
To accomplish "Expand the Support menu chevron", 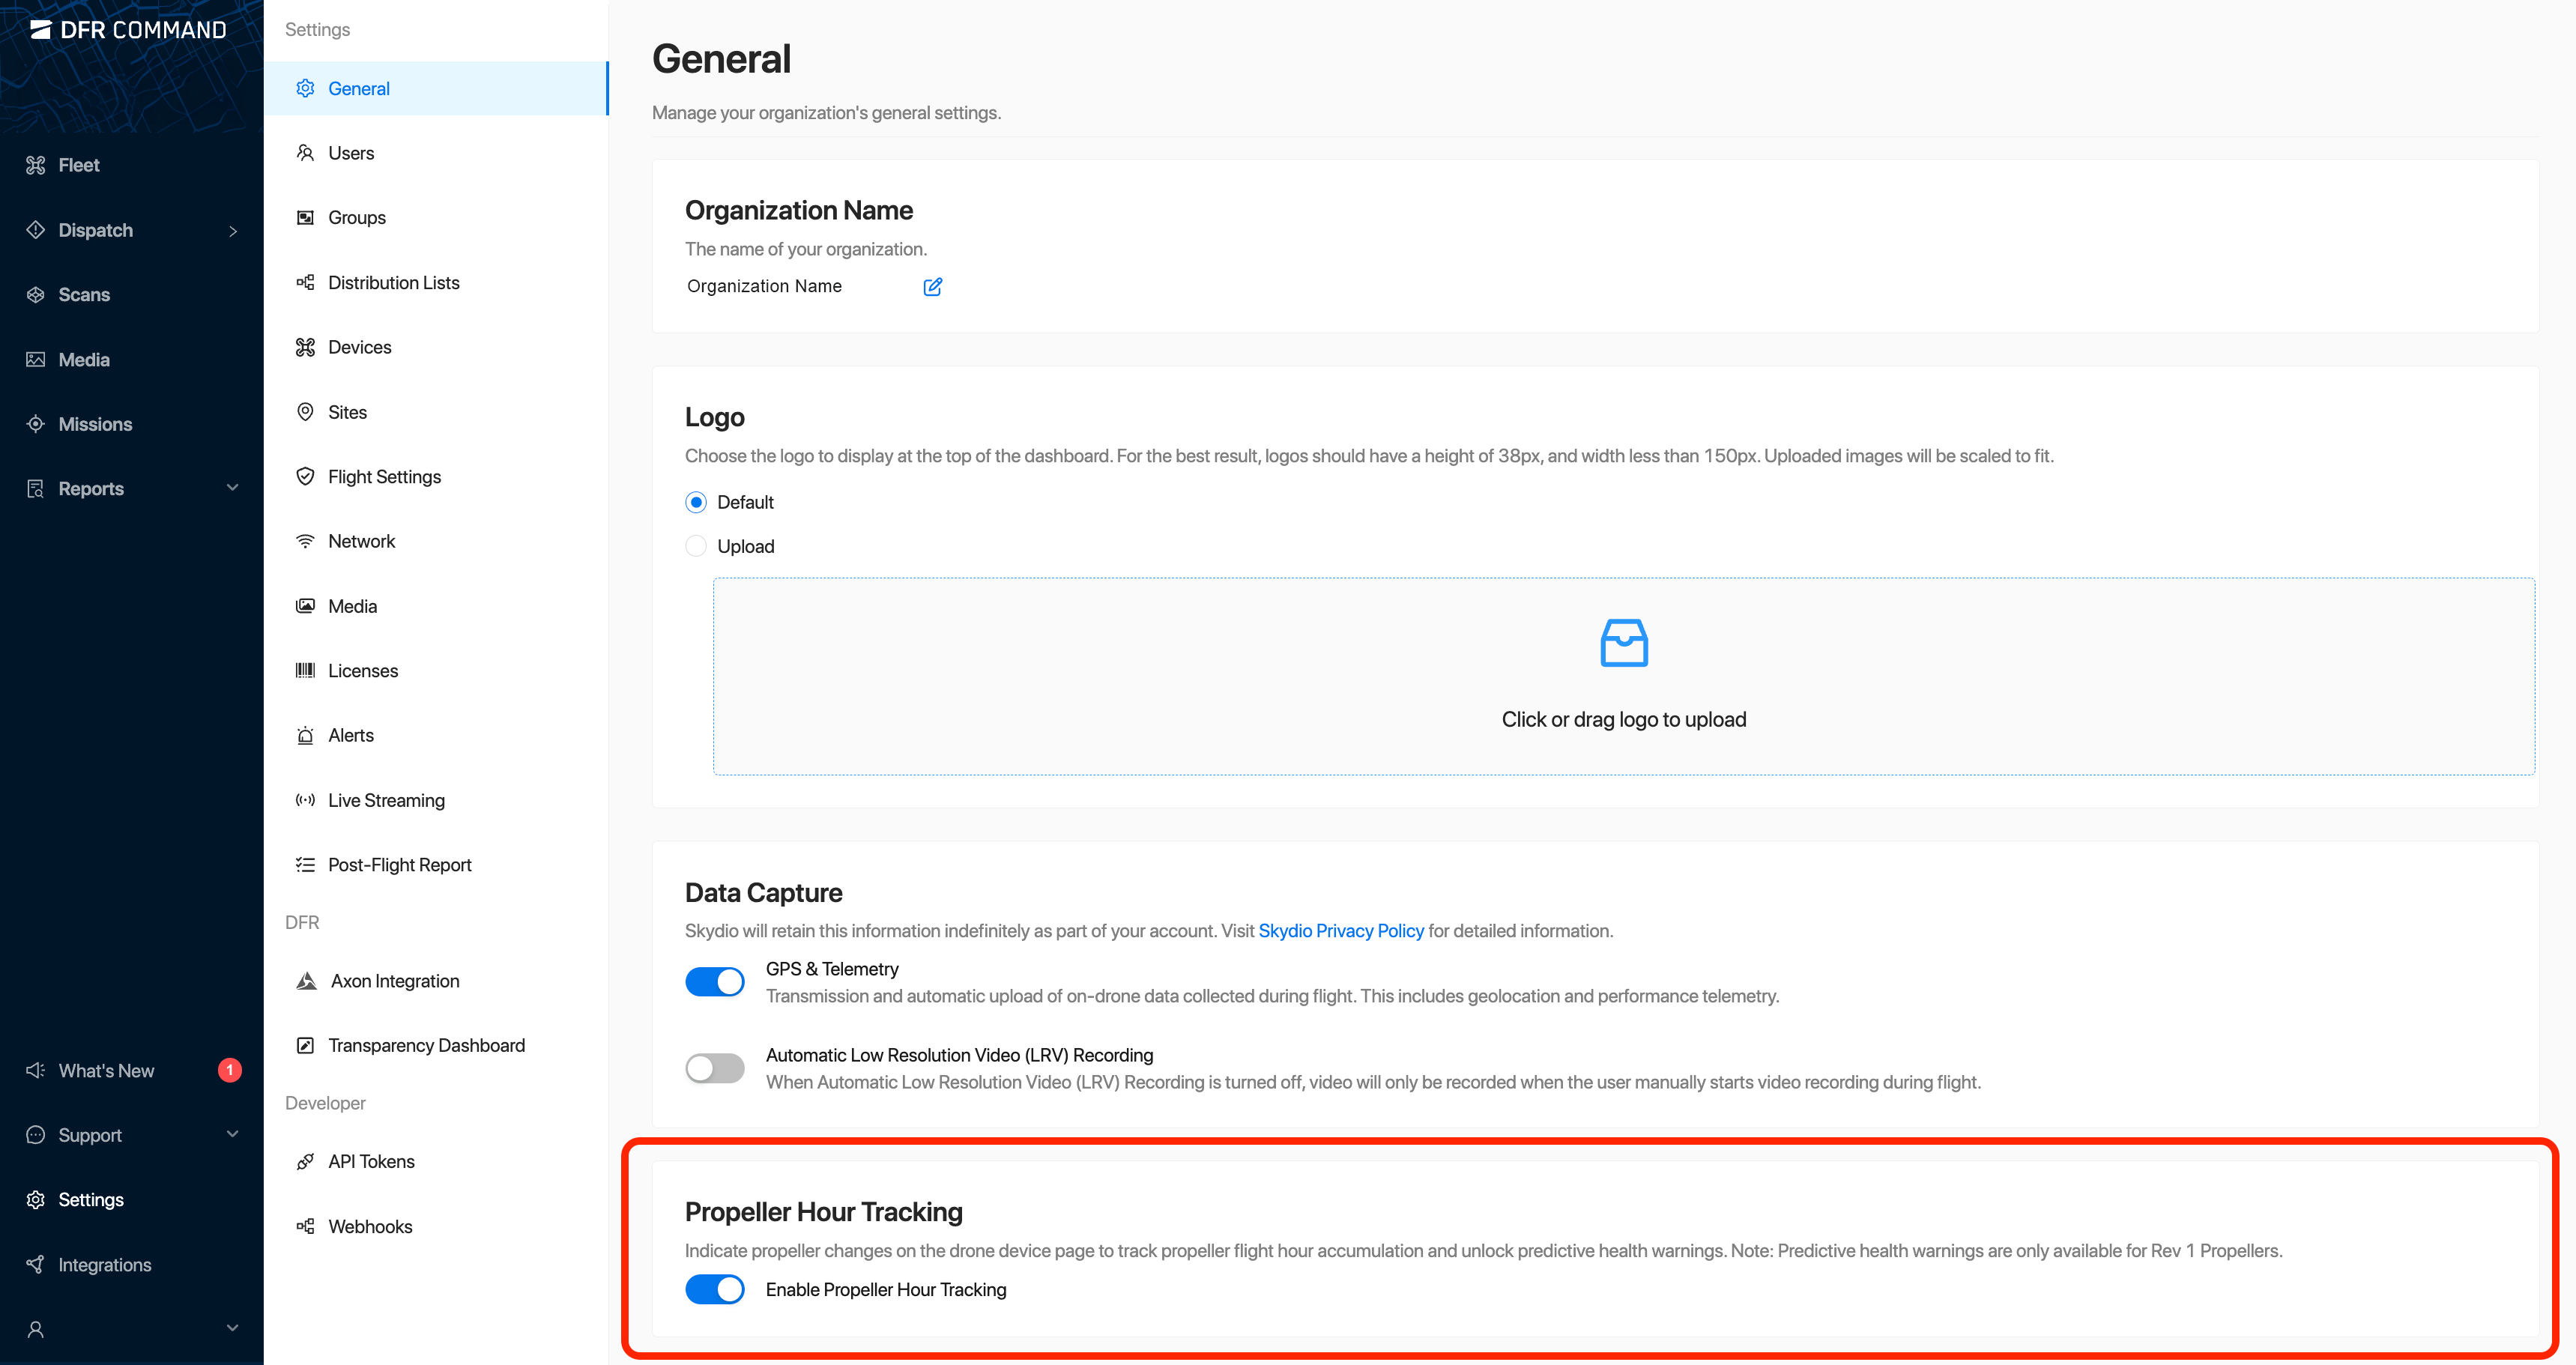I will click(x=233, y=1134).
